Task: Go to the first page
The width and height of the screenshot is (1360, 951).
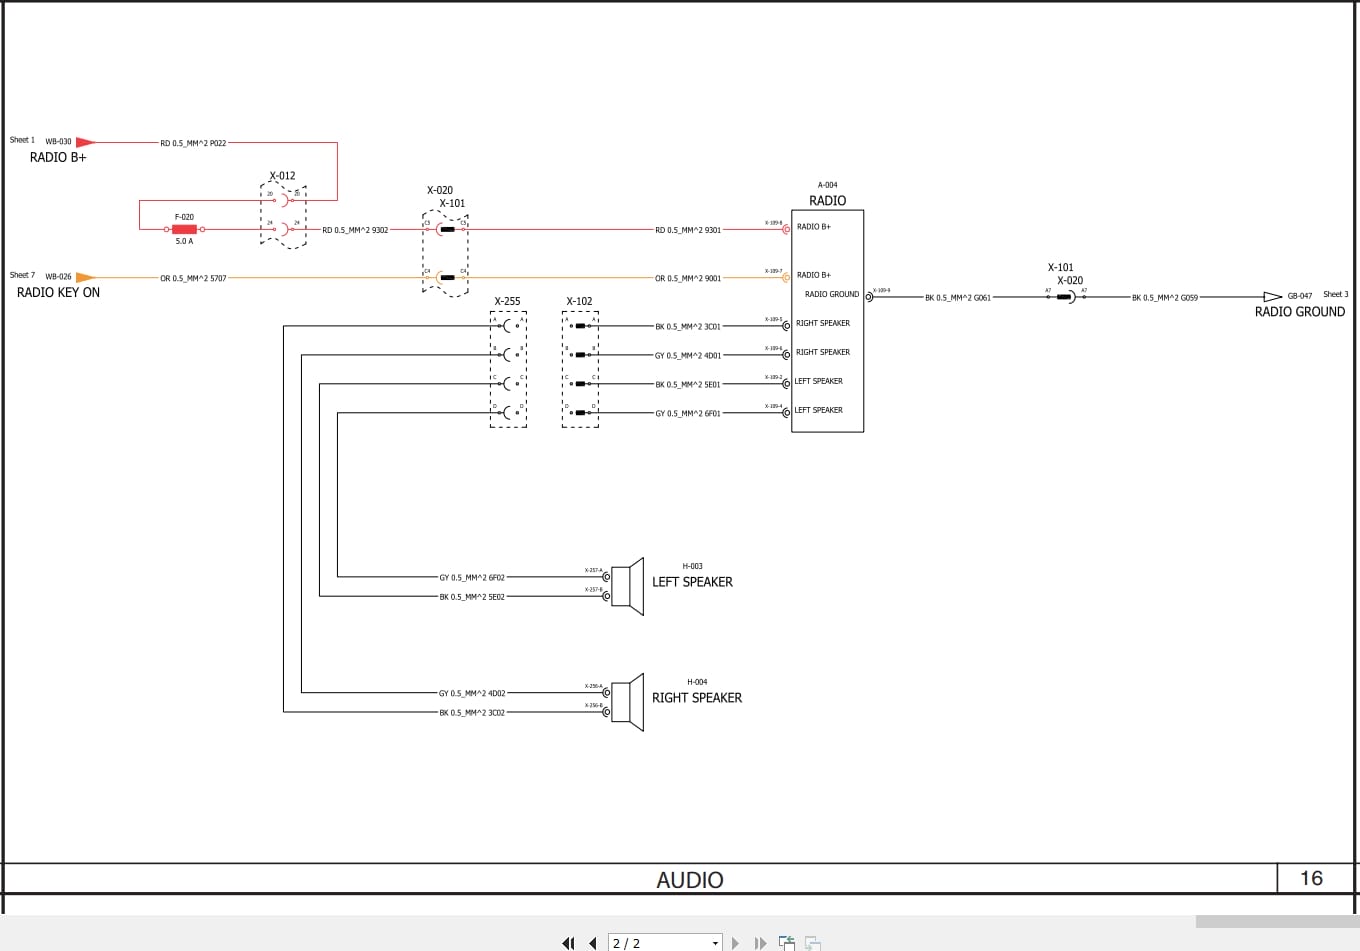Action: point(568,943)
